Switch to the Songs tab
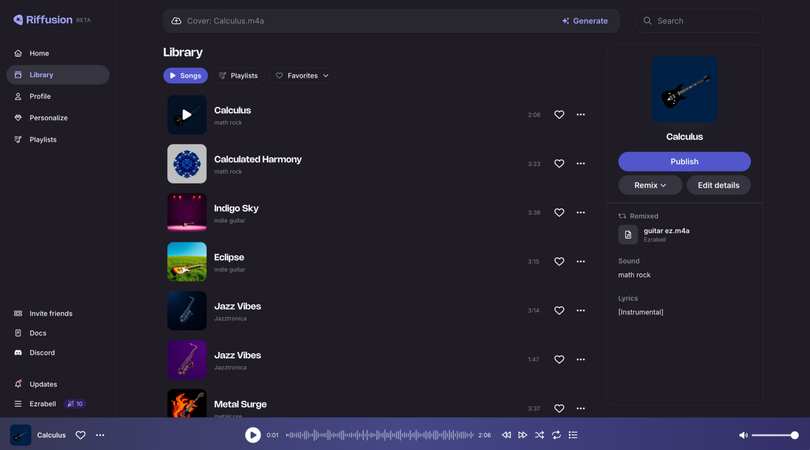The width and height of the screenshot is (810, 450). tap(185, 75)
